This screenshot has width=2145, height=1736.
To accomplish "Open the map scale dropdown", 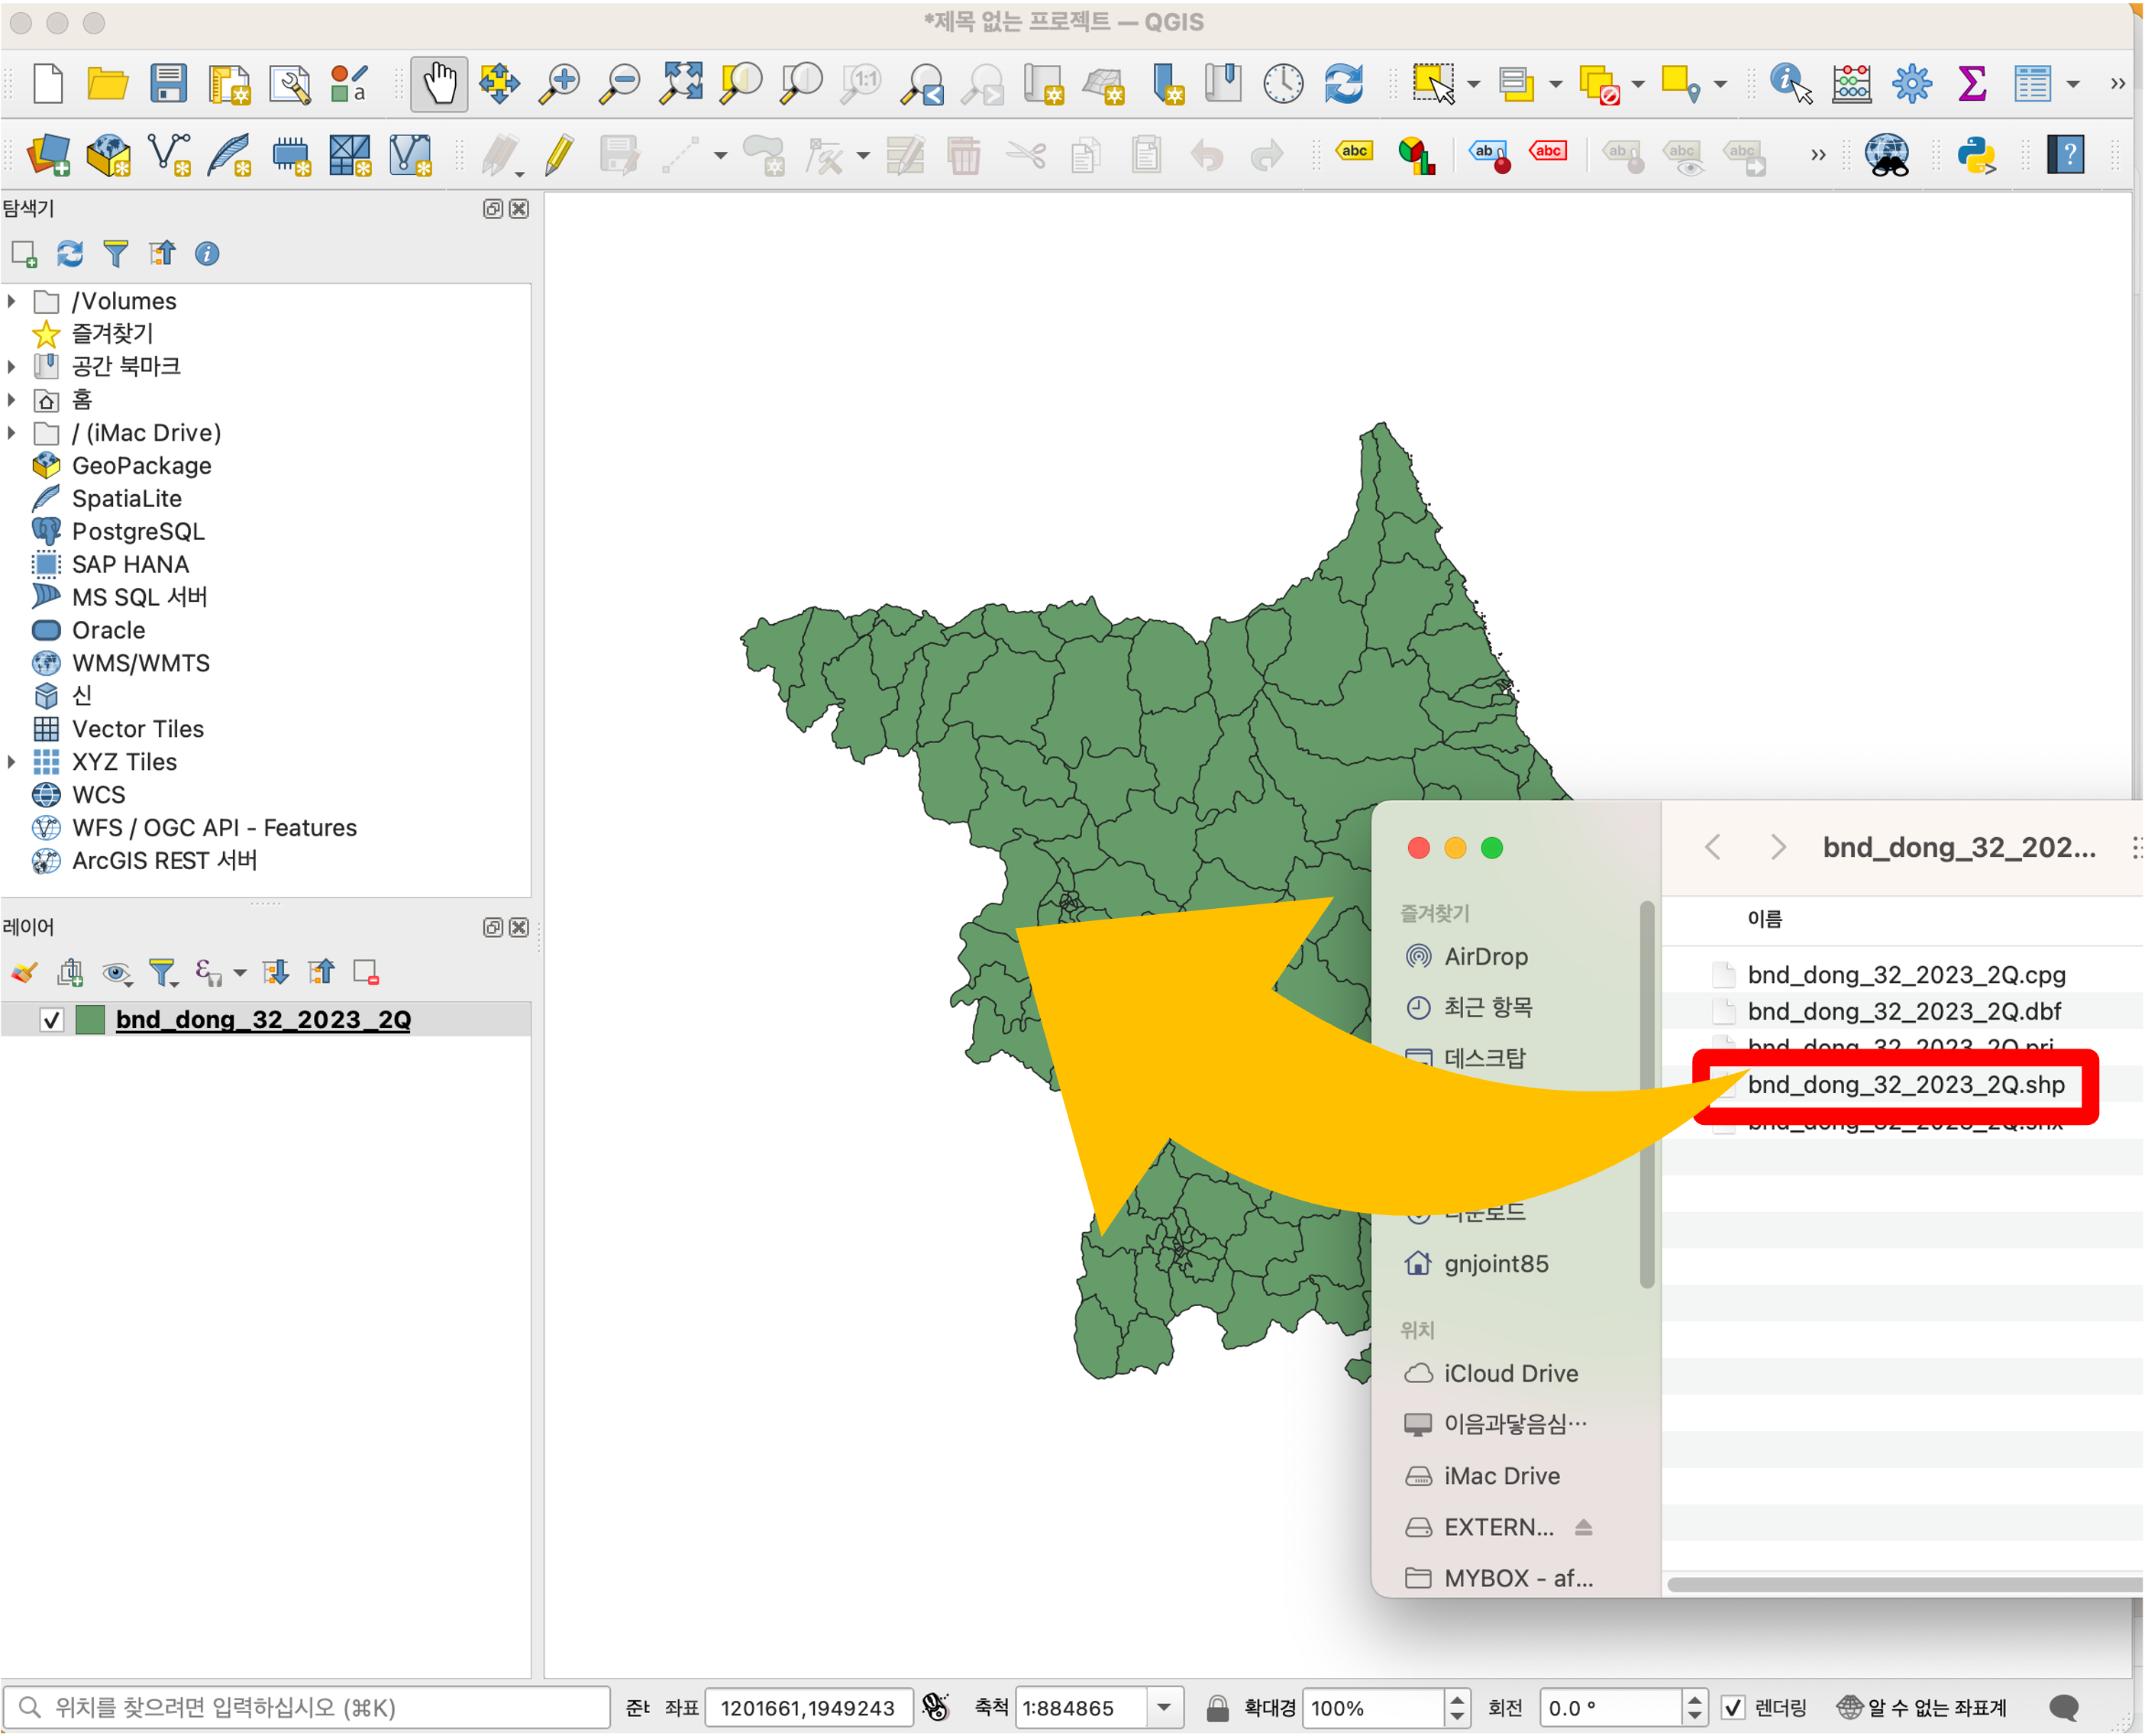I will click(x=1164, y=1708).
